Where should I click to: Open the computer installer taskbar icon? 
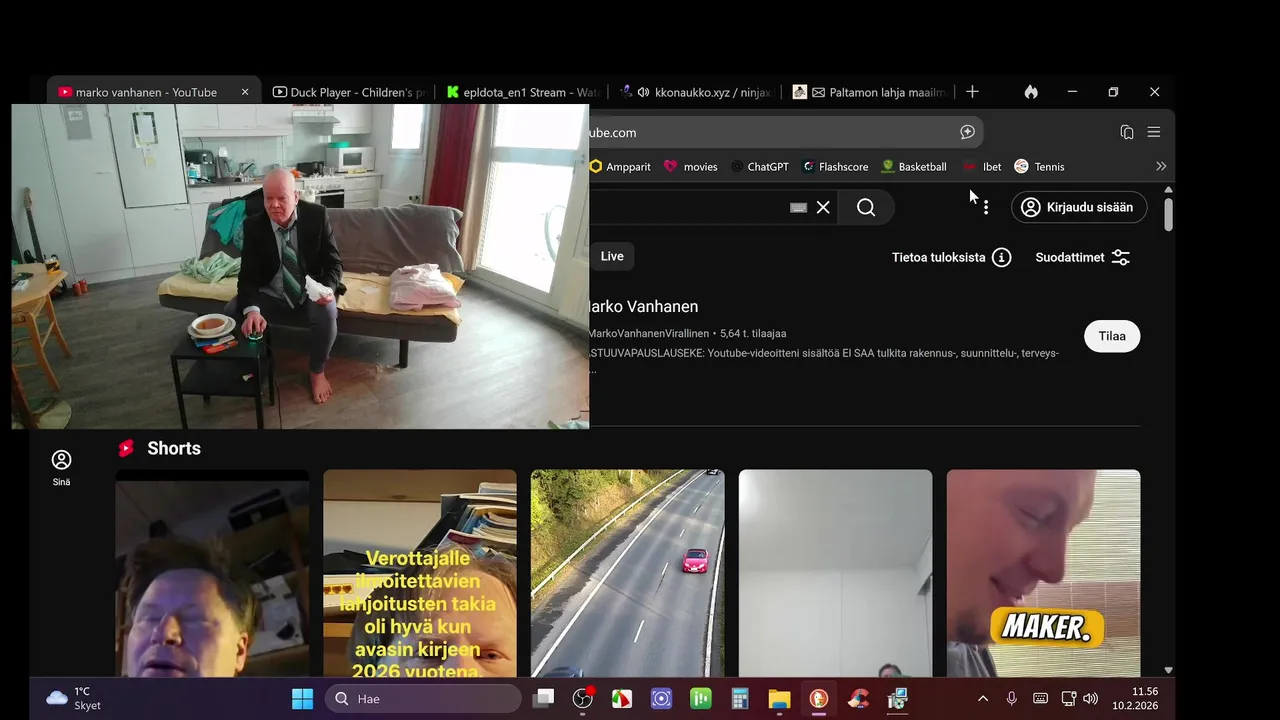click(x=898, y=699)
